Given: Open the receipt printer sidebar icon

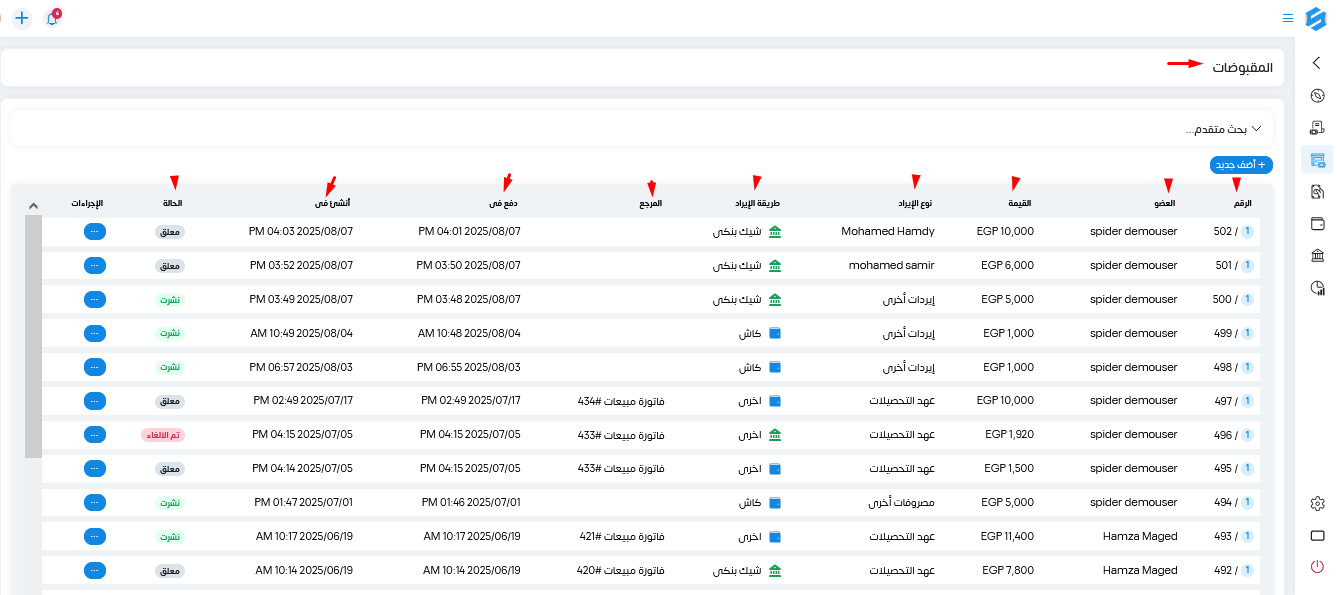Looking at the screenshot, I should pyautogui.click(x=1317, y=128).
